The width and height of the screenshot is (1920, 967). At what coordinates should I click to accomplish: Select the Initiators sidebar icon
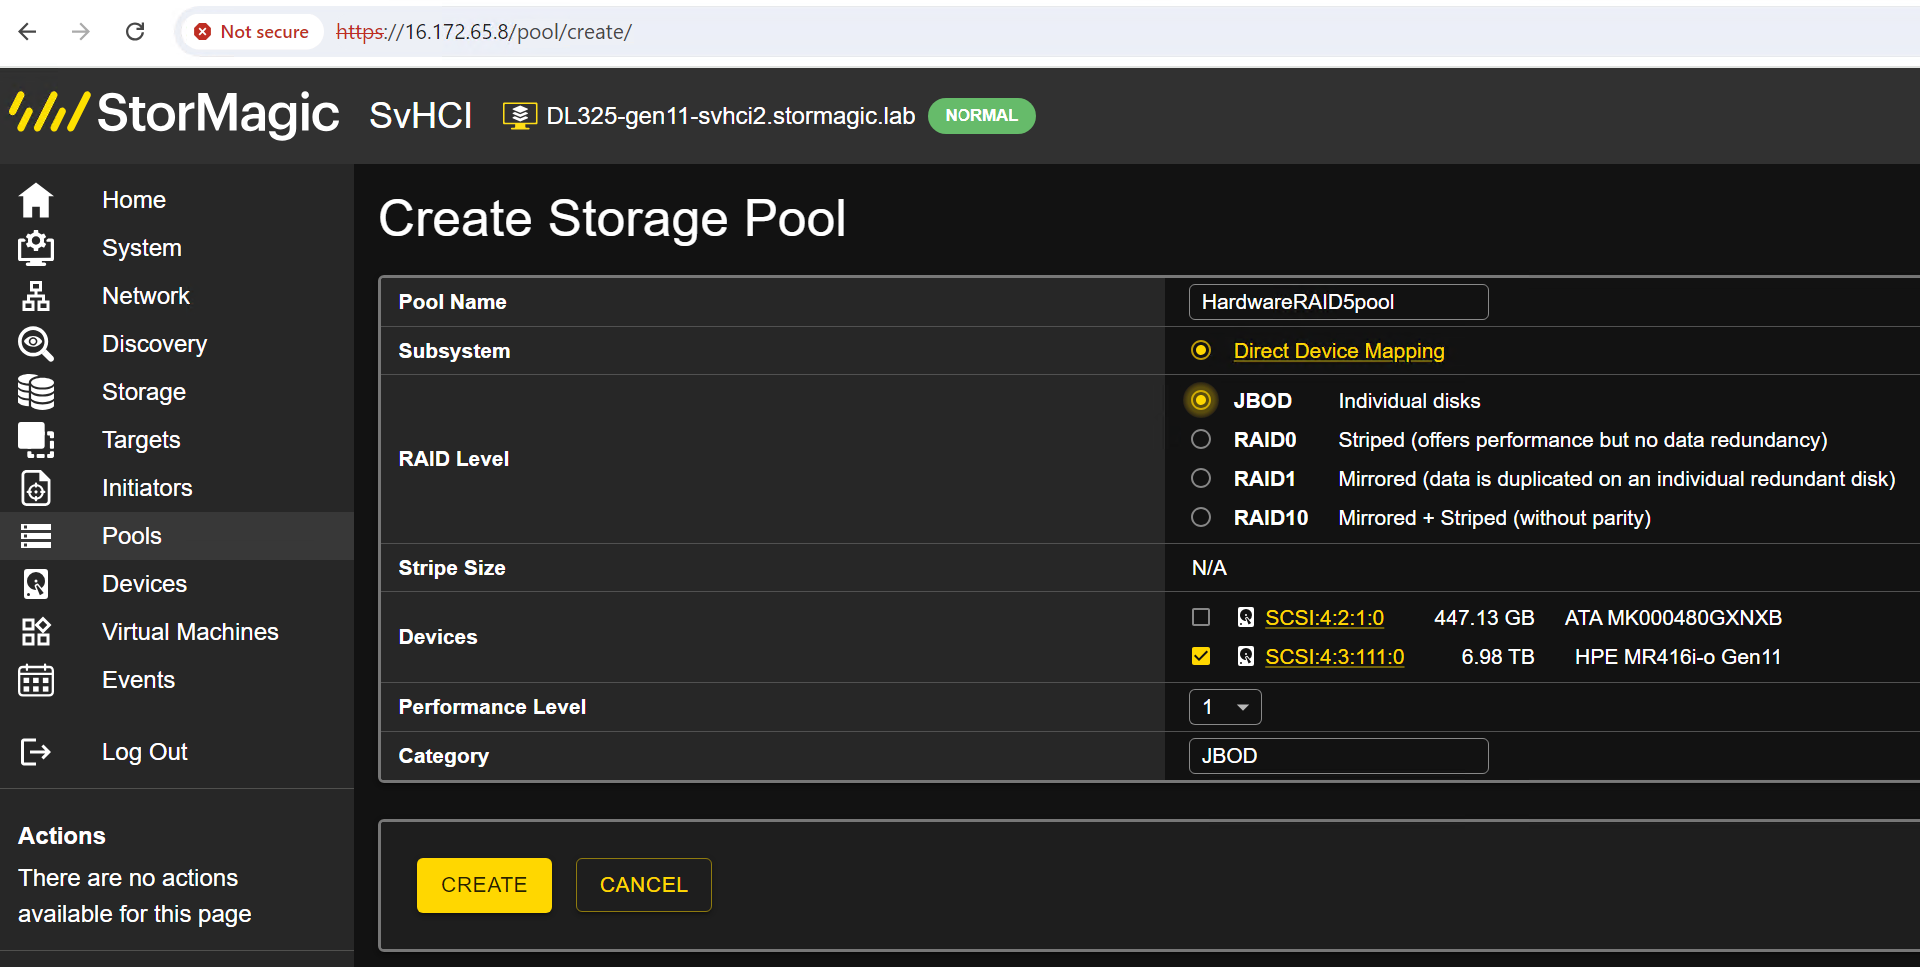coord(36,488)
